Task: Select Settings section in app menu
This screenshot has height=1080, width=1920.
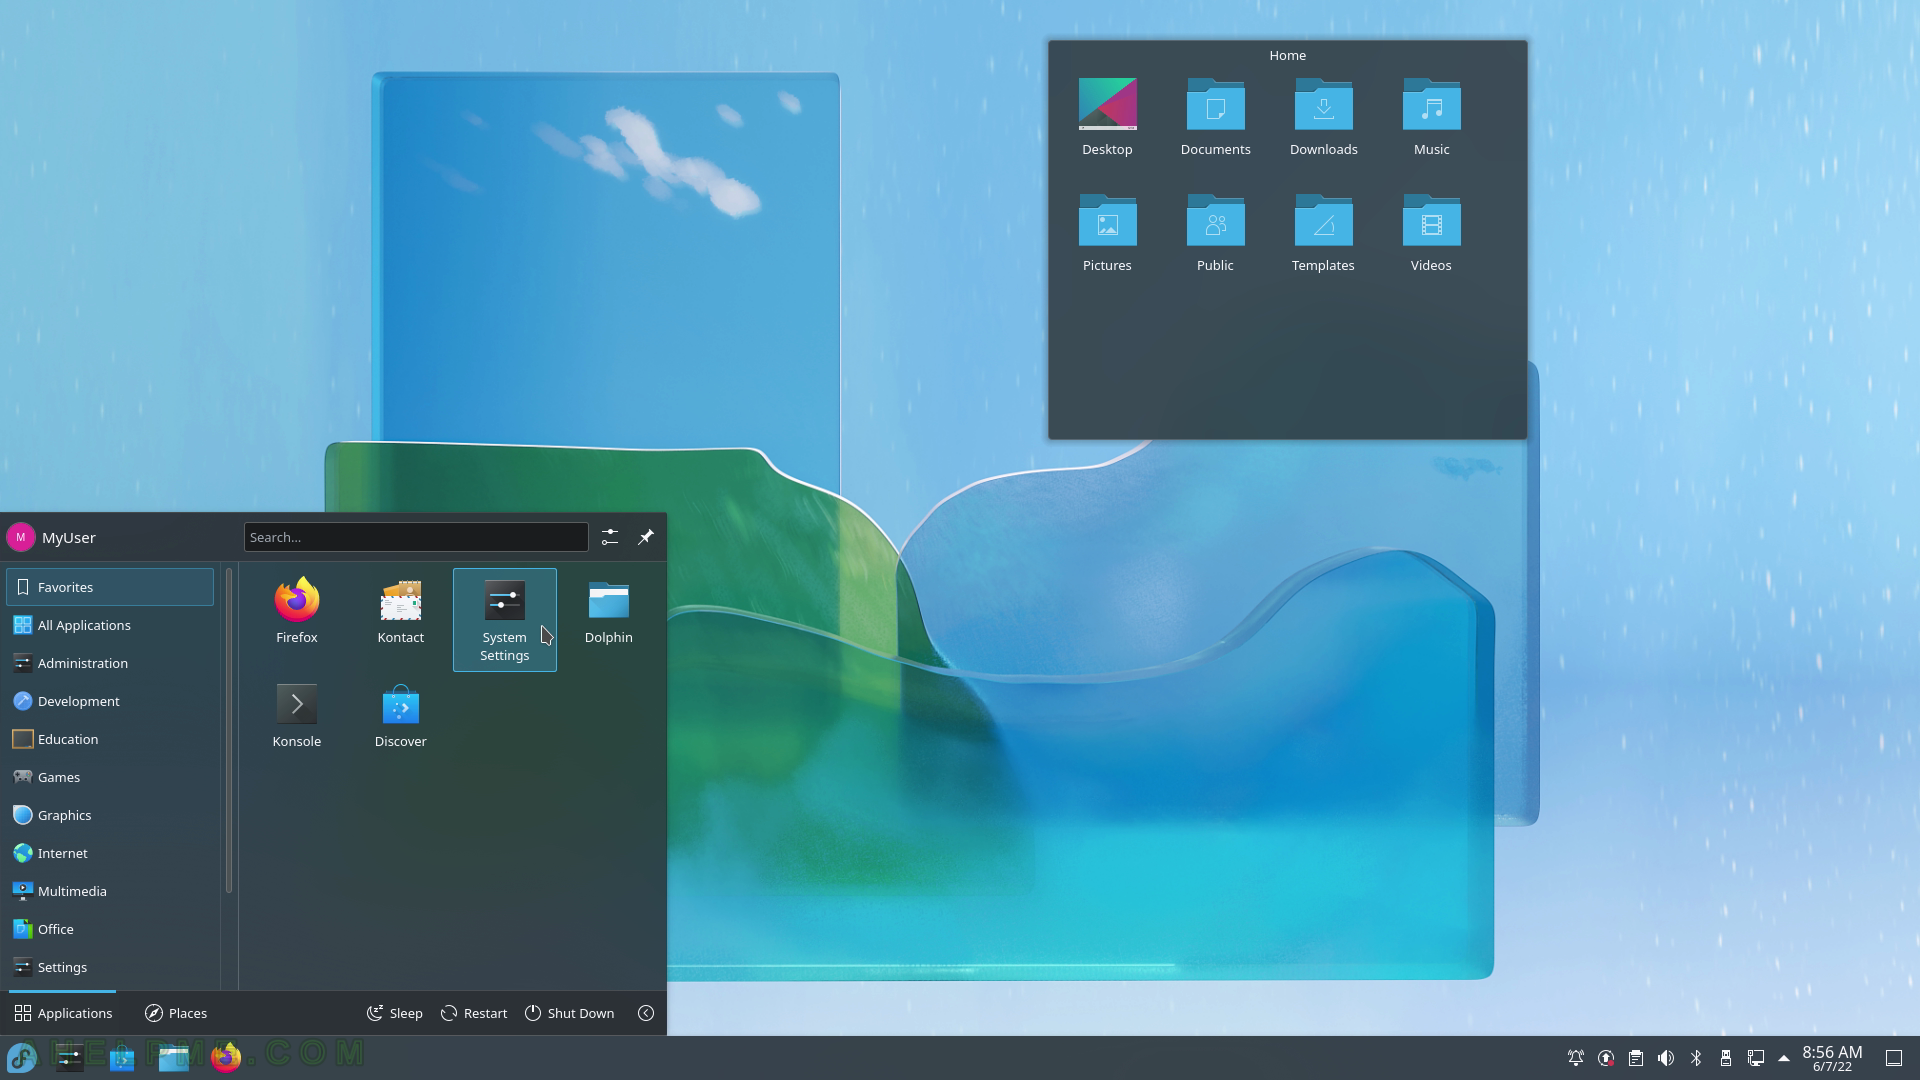Action: (x=62, y=967)
